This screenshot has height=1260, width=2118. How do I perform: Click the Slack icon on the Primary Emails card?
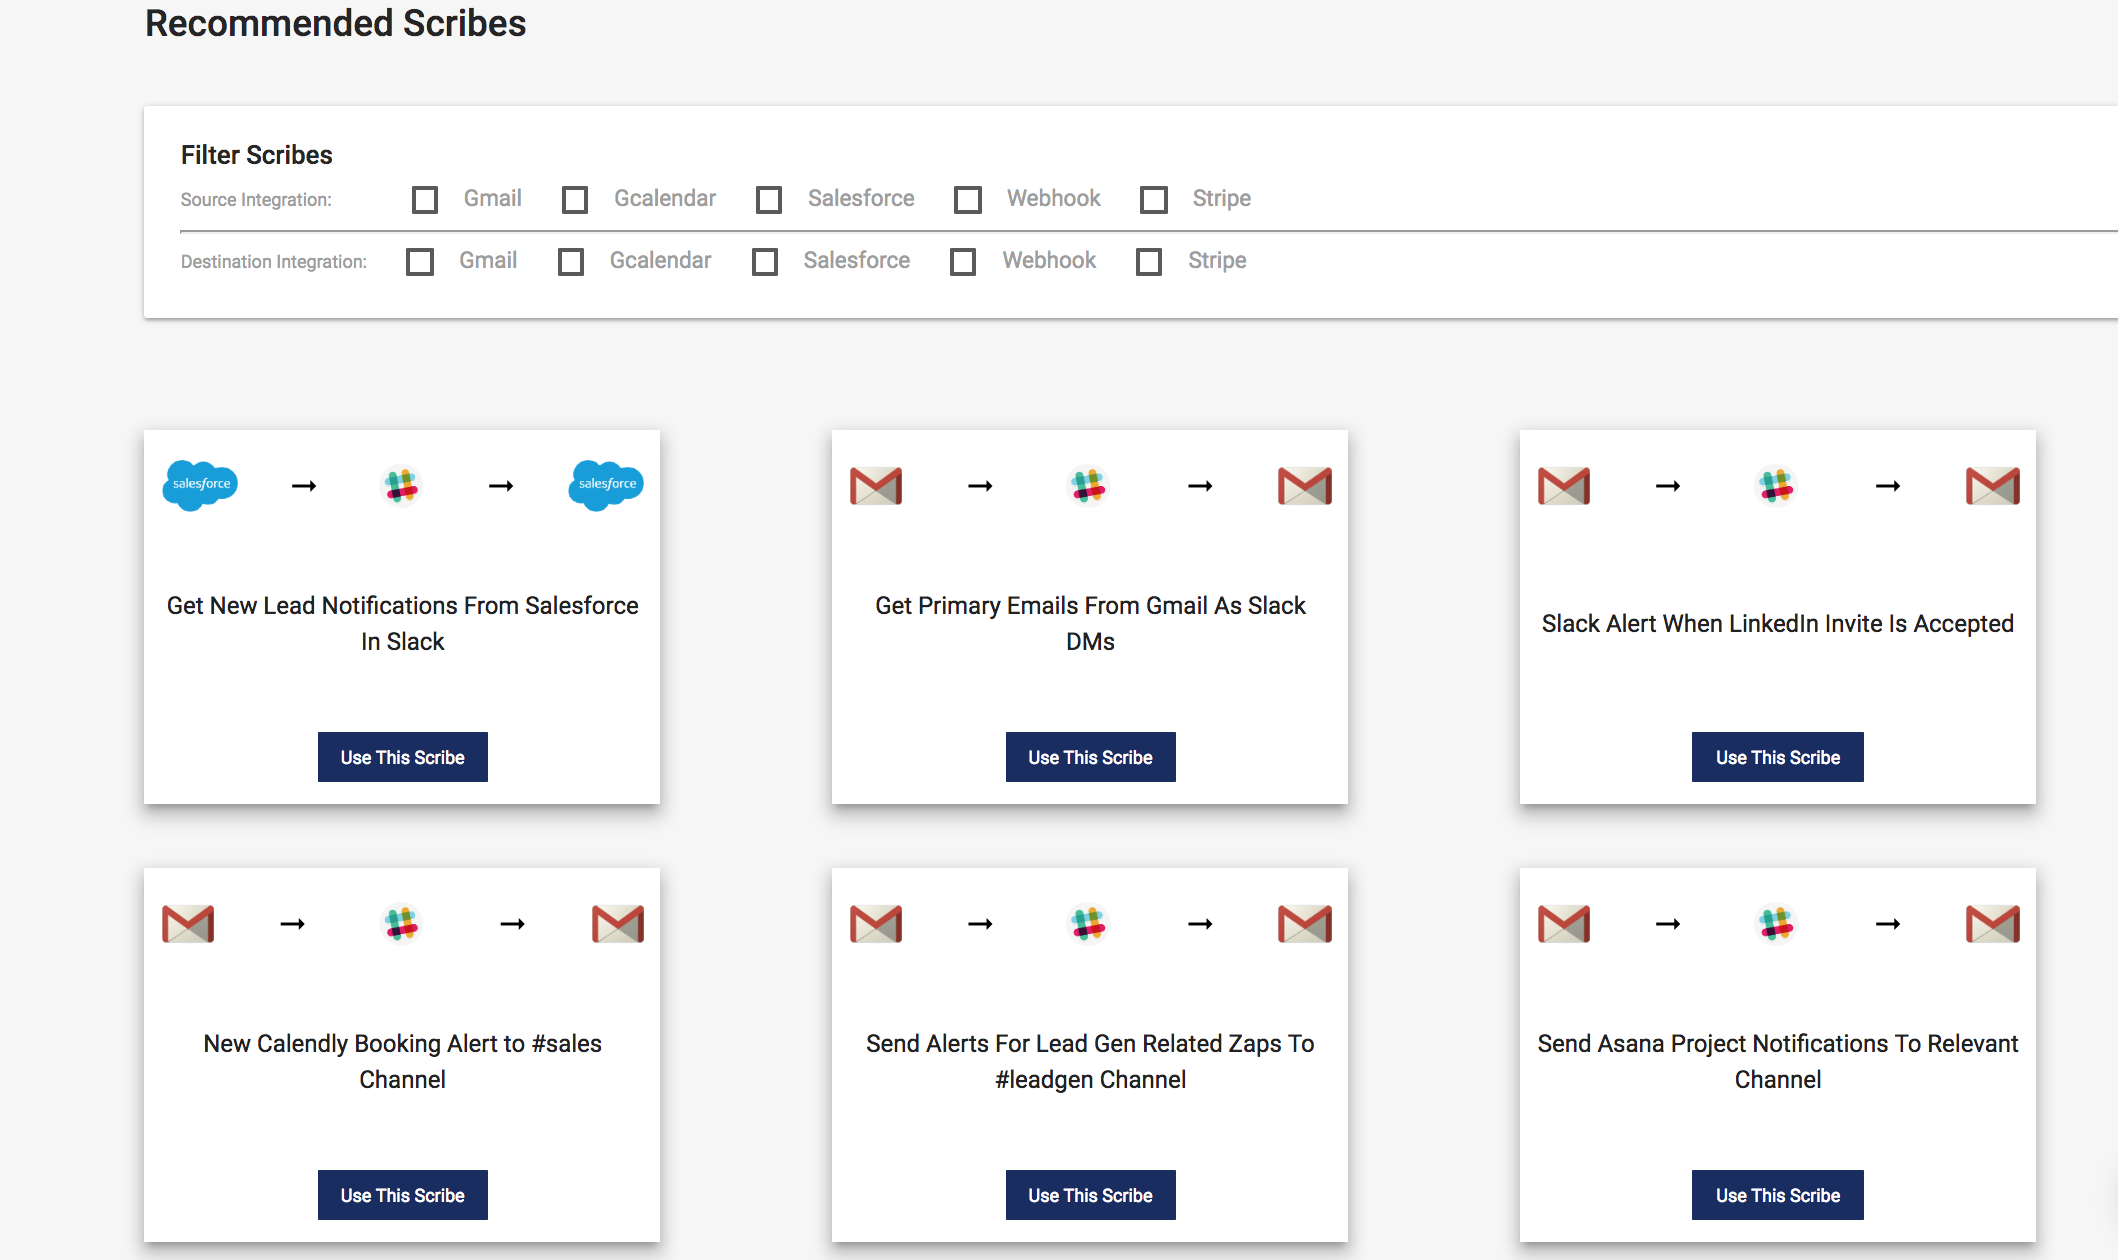point(1089,486)
